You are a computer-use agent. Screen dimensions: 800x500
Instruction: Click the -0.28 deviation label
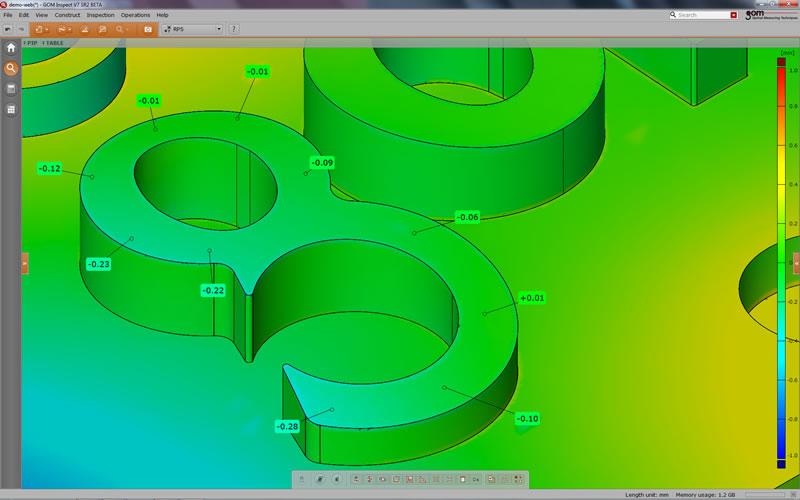tap(287, 427)
